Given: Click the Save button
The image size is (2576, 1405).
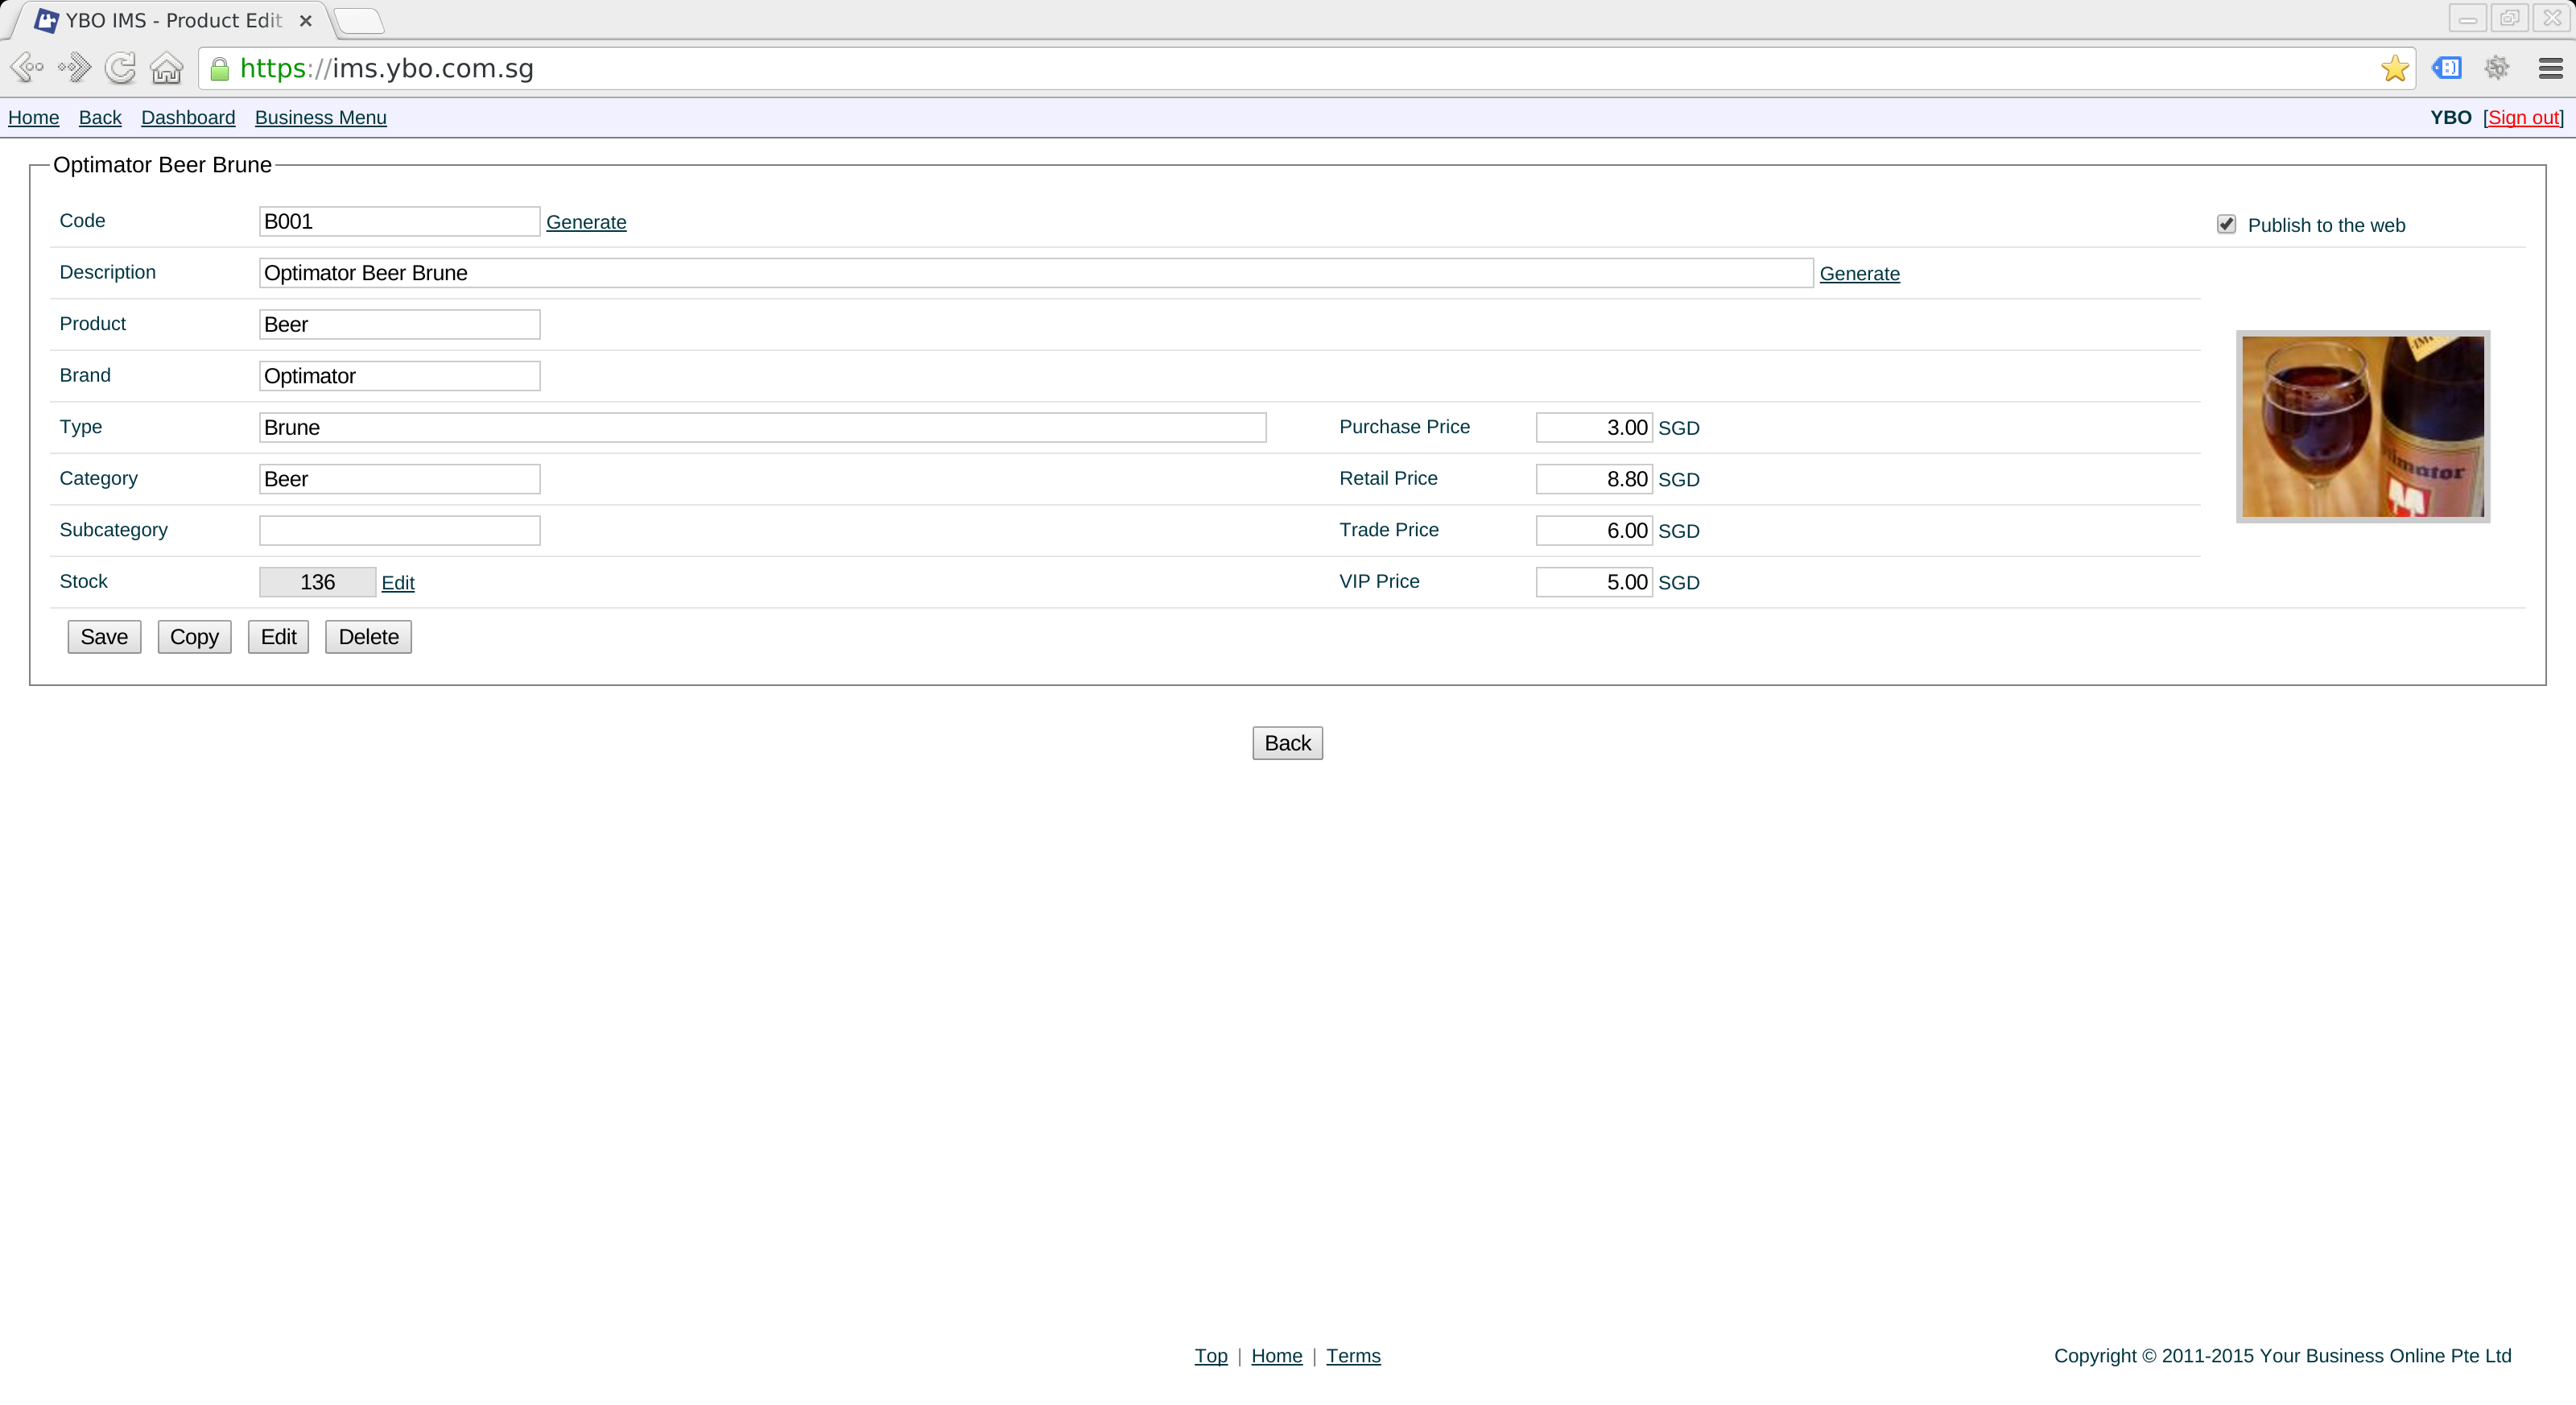Looking at the screenshot, I should [x=104, y=637].
